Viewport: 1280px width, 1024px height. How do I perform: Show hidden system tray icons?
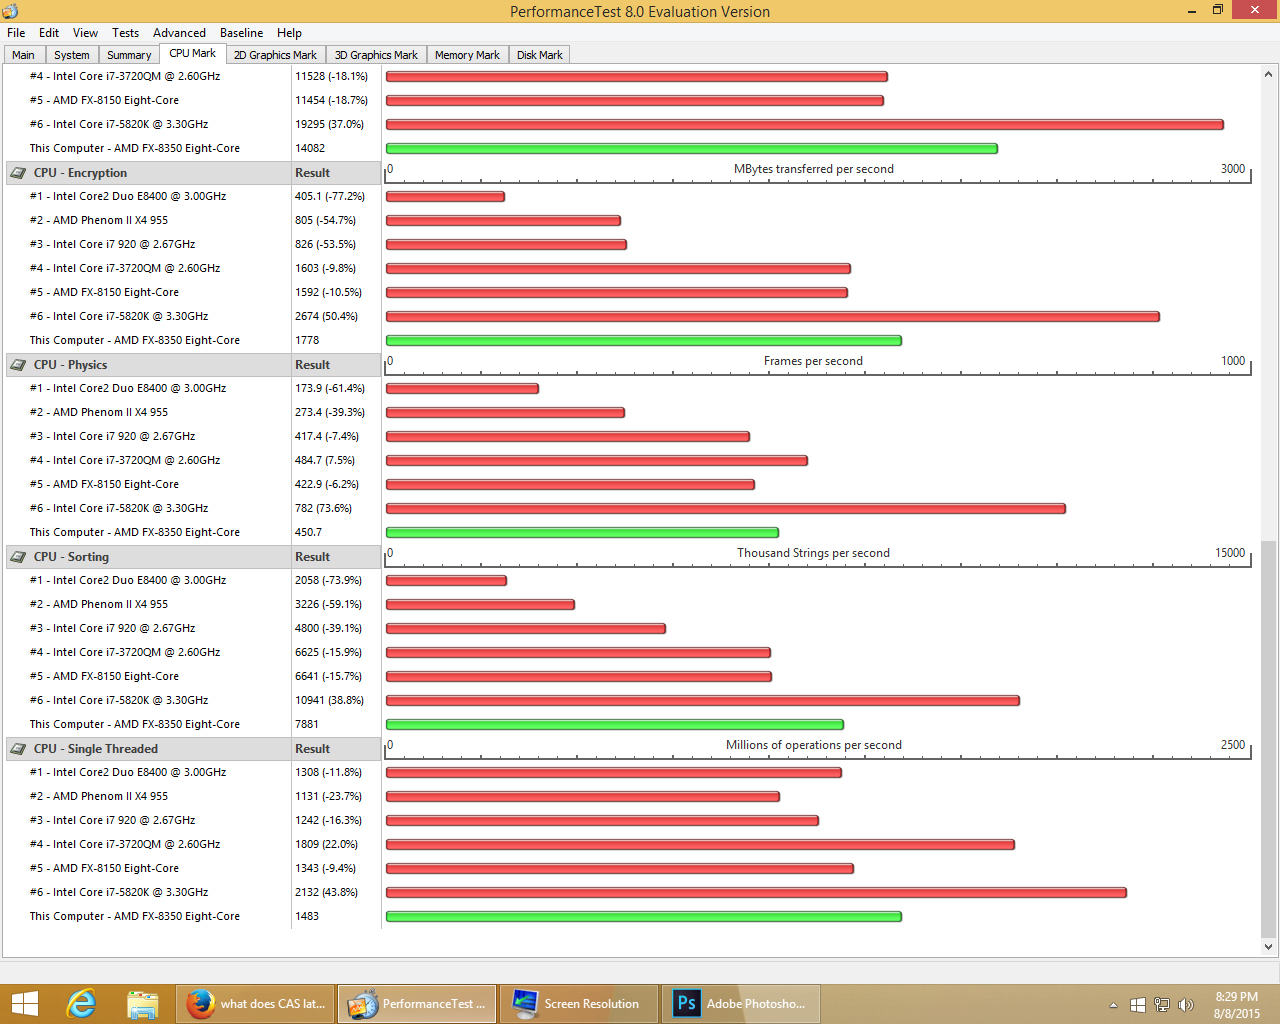1113,1005
